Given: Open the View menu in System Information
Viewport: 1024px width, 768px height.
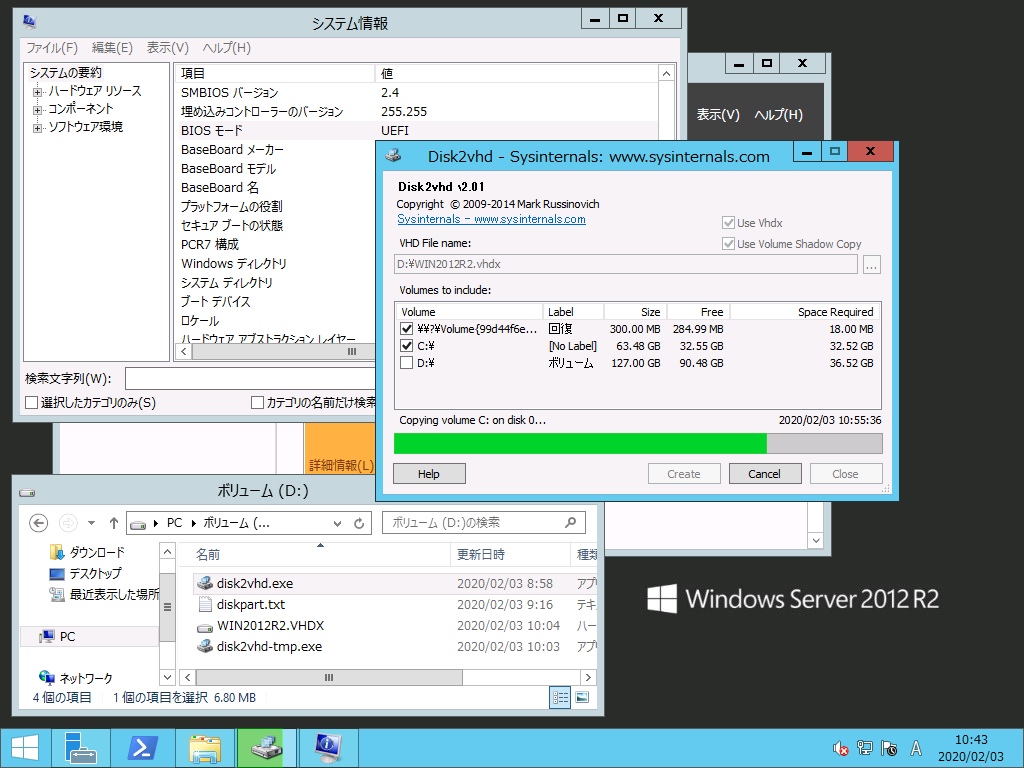Looking at the screenshot, I should 167,48.
